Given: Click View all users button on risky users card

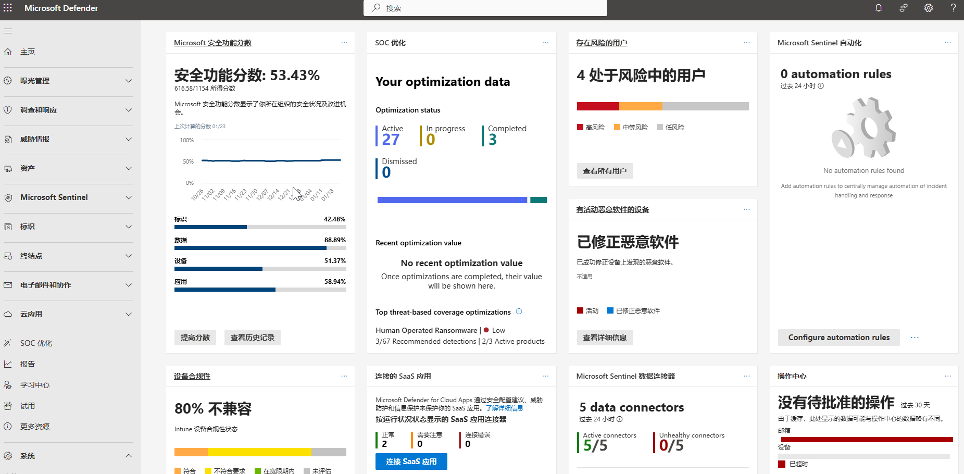Looking at the screenshot, I should click(x=604, y=171).
